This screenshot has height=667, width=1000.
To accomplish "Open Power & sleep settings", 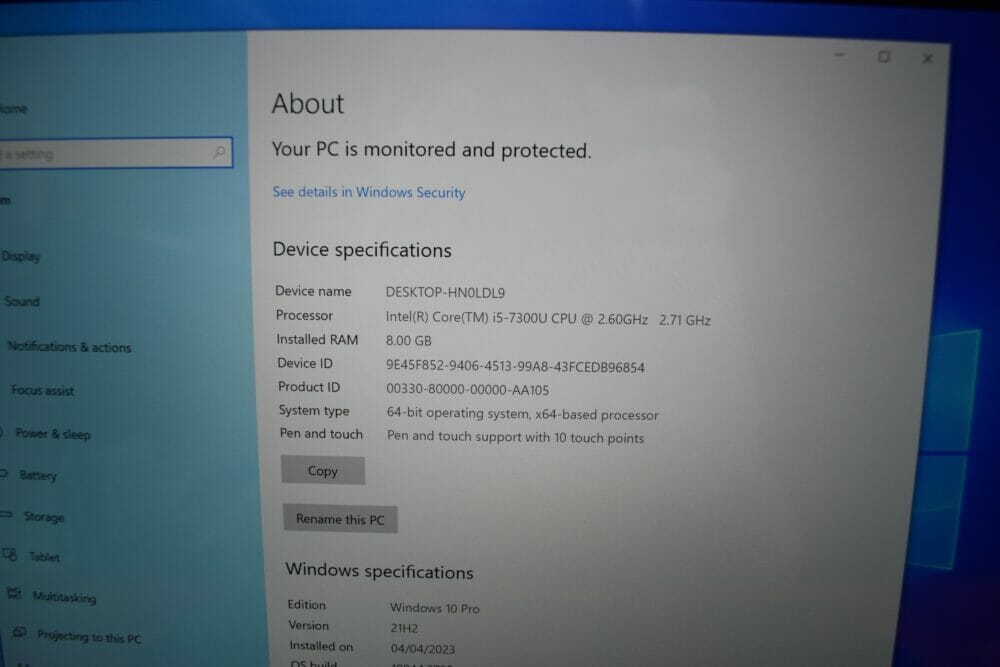I will coord(53,434).
